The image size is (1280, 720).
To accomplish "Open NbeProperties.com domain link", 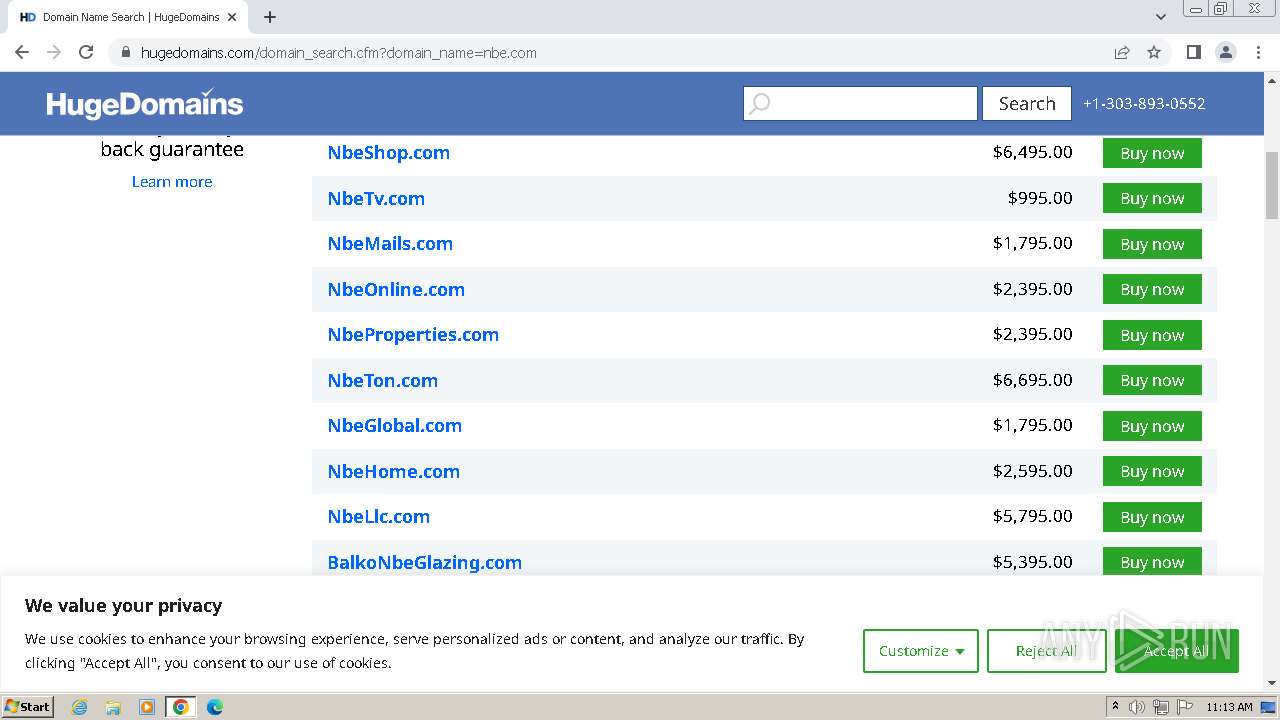I will tap(413, 335).
